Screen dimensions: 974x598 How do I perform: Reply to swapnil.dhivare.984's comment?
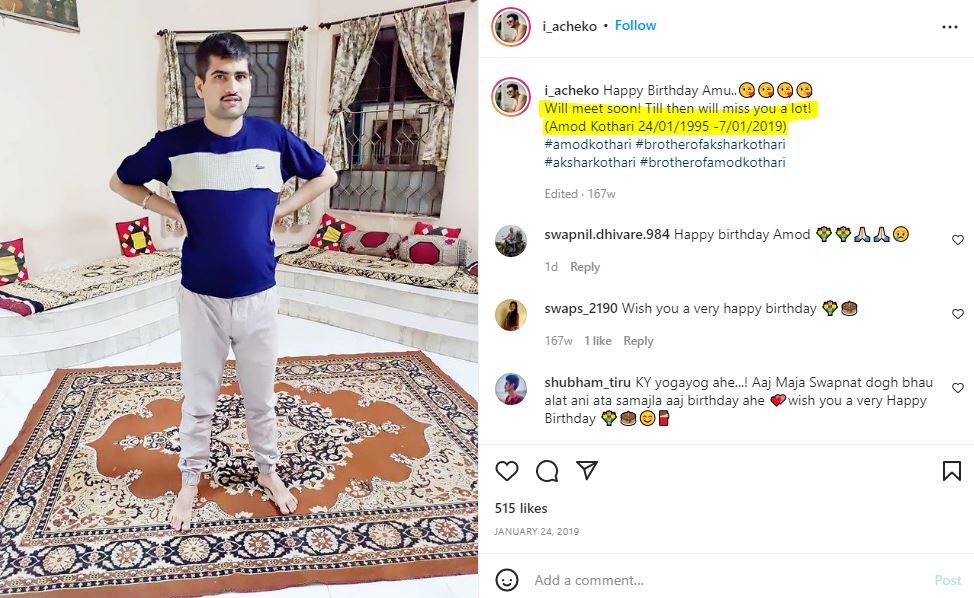[585, 267]
